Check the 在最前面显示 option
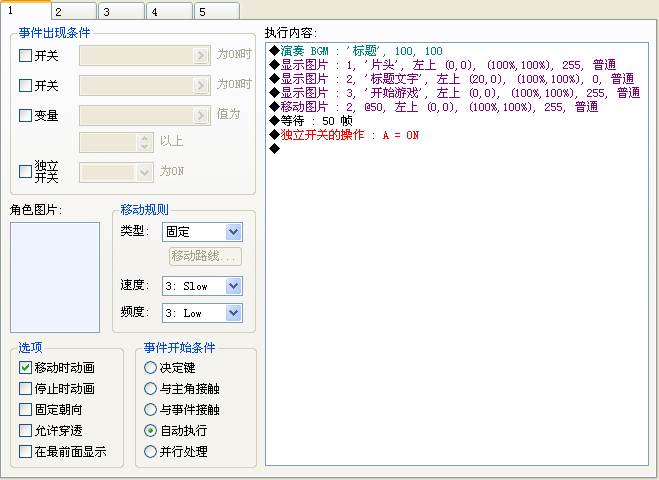The height and width of the screenshot is (480, 659). pos(25,451)
